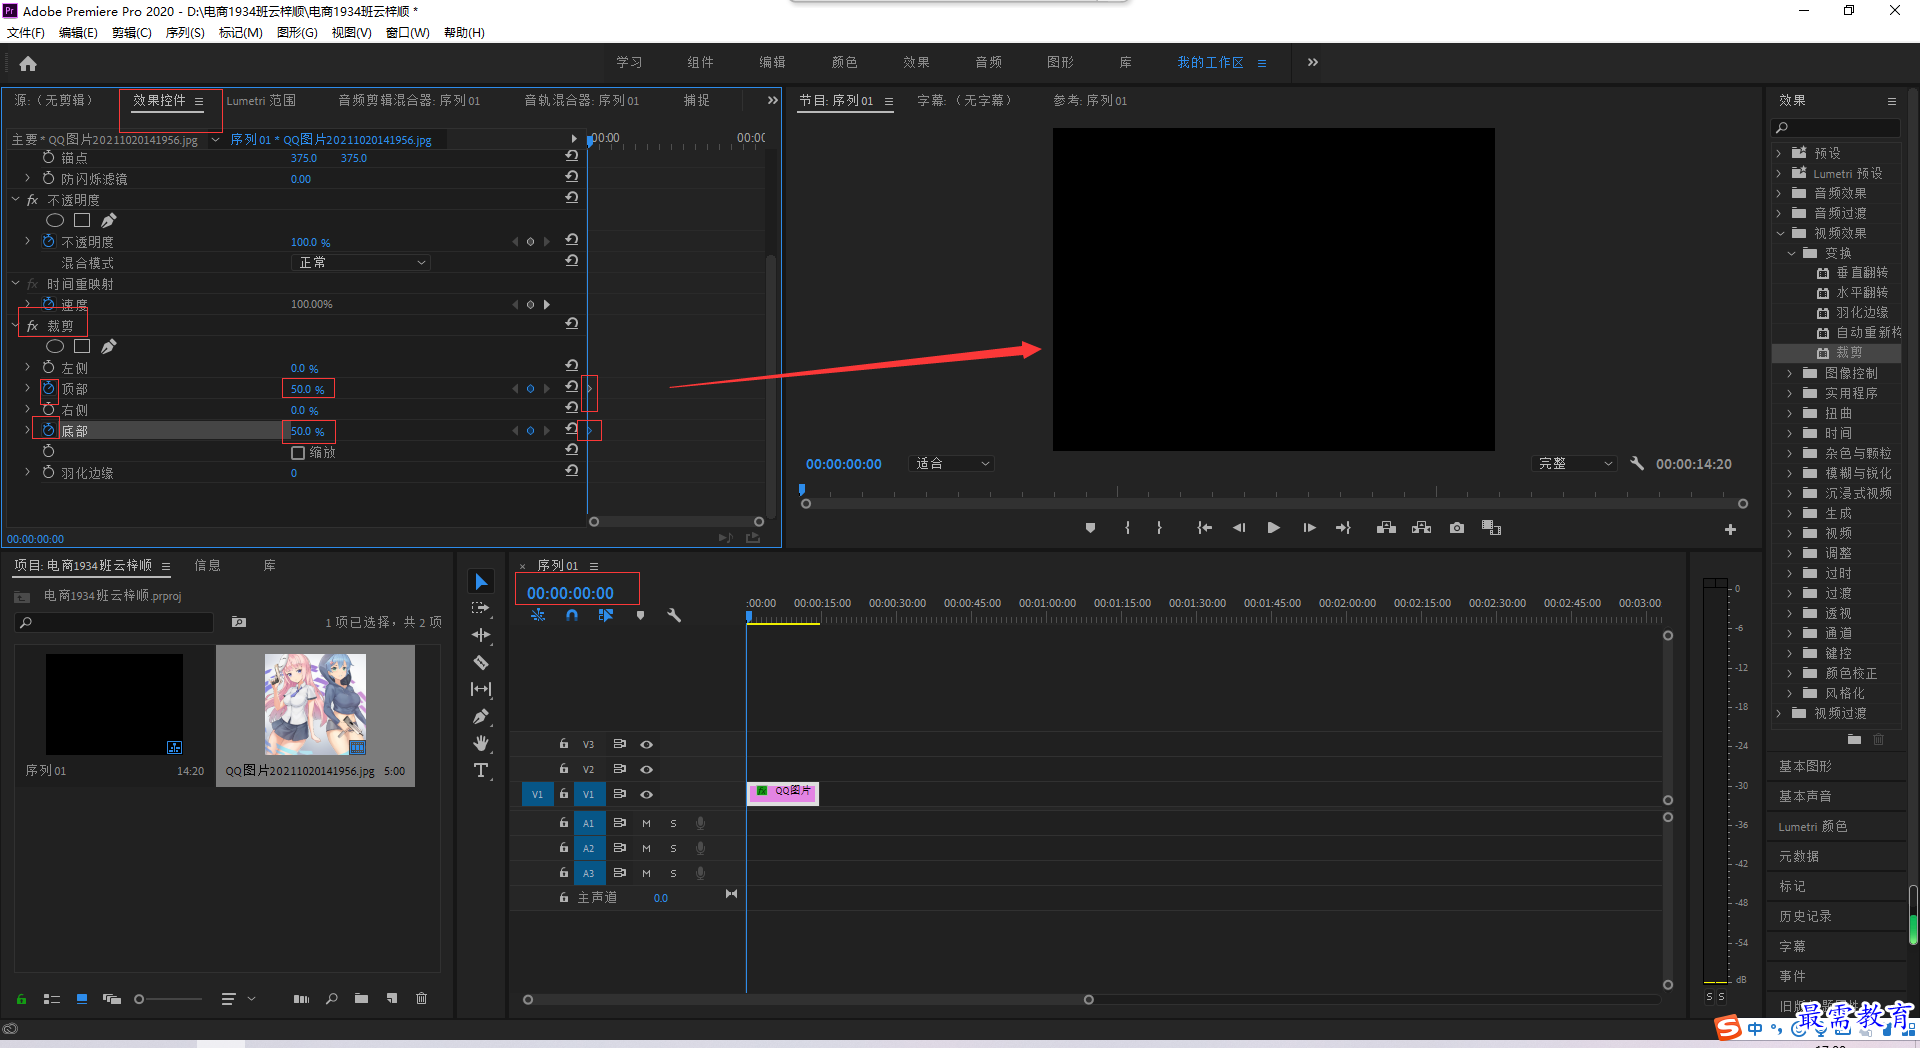Open the button editor plus icon

(x=1730, y=529)
